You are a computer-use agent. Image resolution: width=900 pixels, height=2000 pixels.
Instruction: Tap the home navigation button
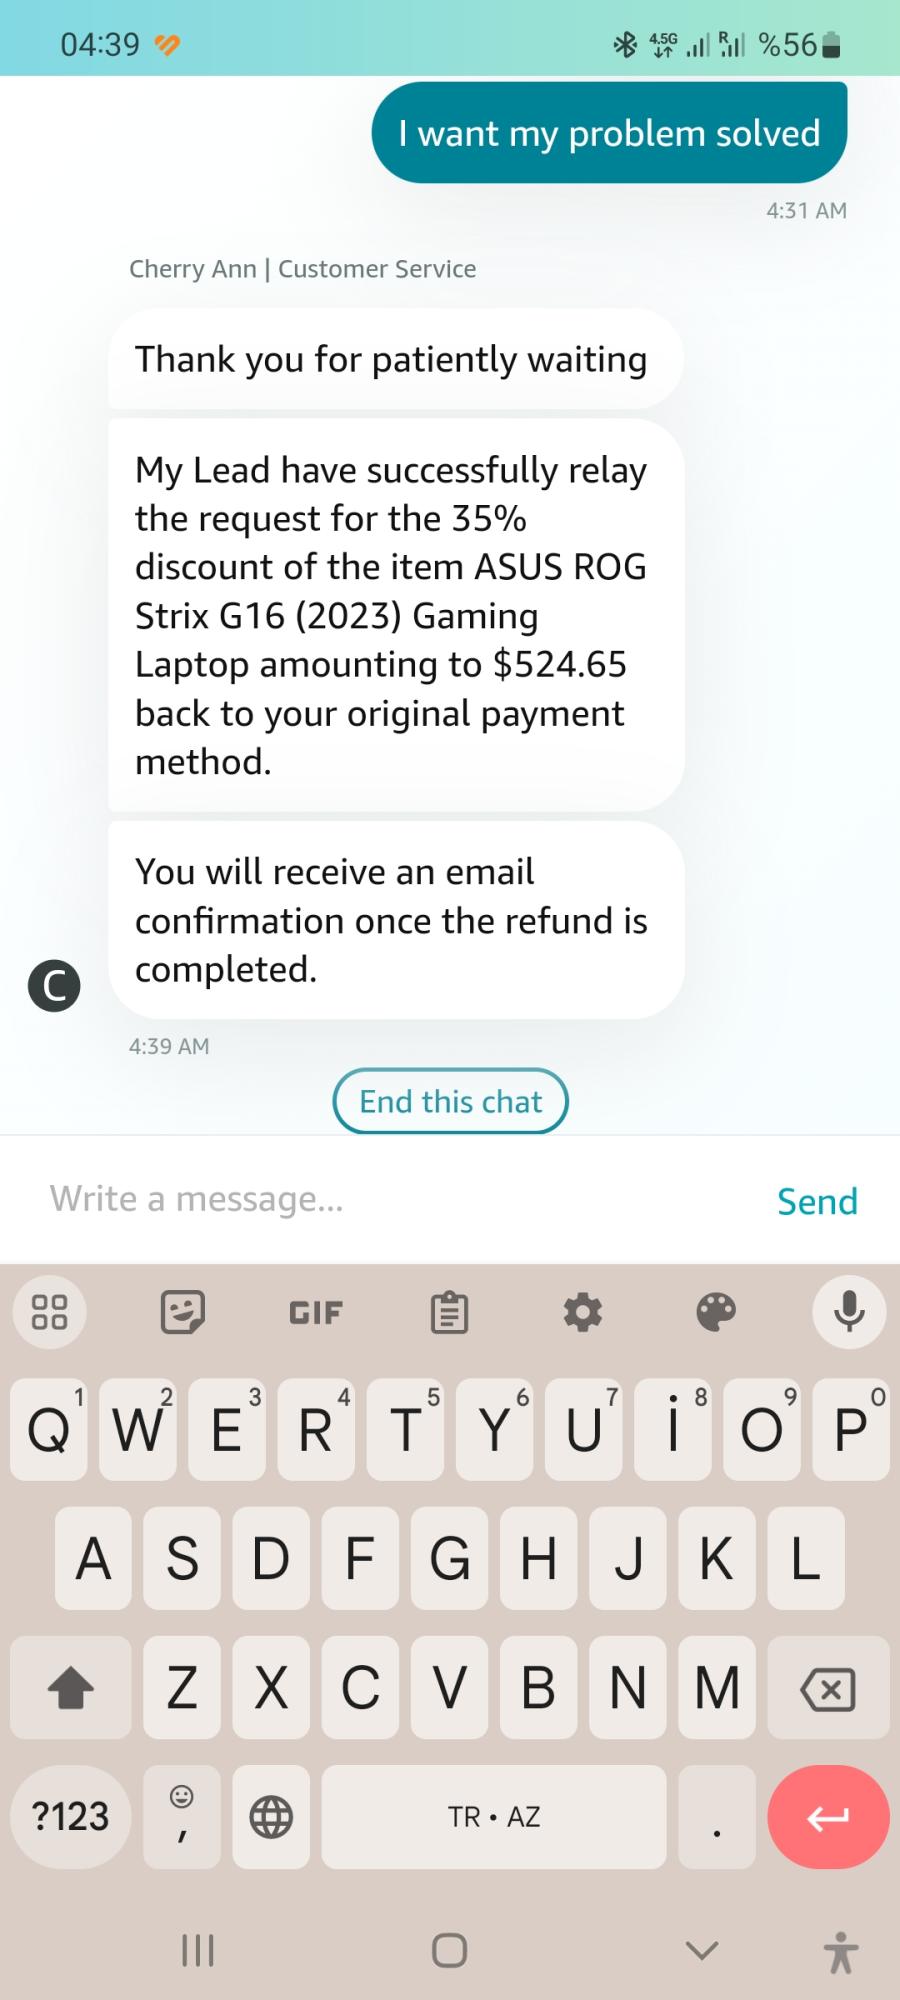(449, 1950)
